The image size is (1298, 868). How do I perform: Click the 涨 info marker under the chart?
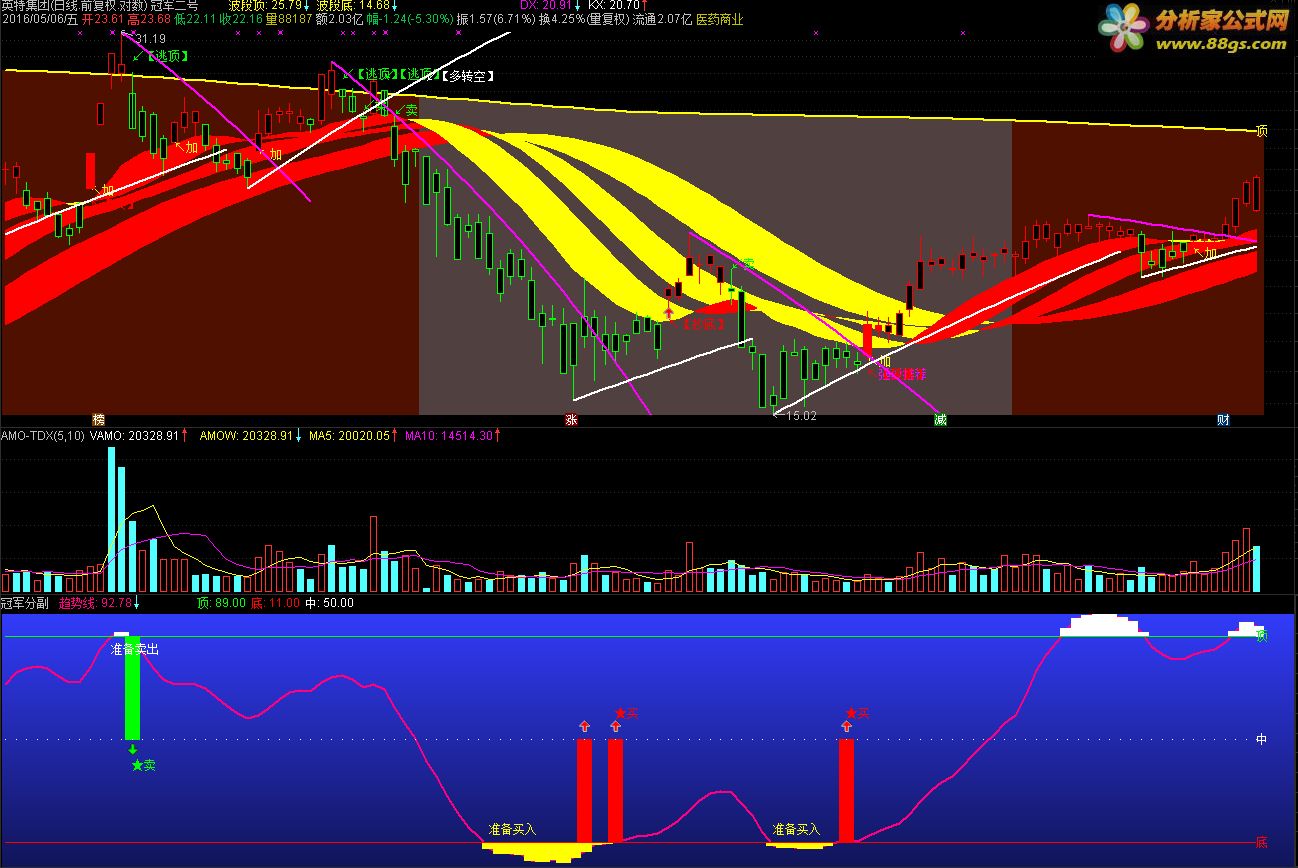point(571,420)
